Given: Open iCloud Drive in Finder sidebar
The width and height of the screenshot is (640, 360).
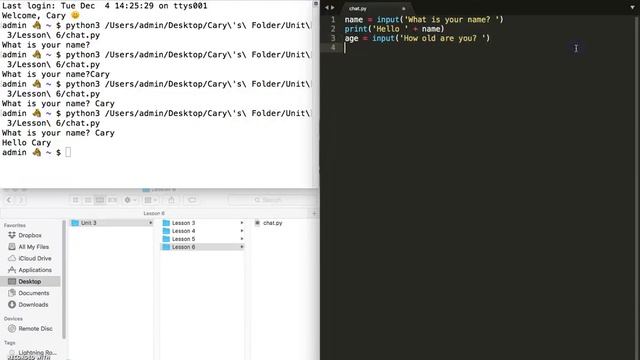Looking at the screenshot, I should point(35,258).
